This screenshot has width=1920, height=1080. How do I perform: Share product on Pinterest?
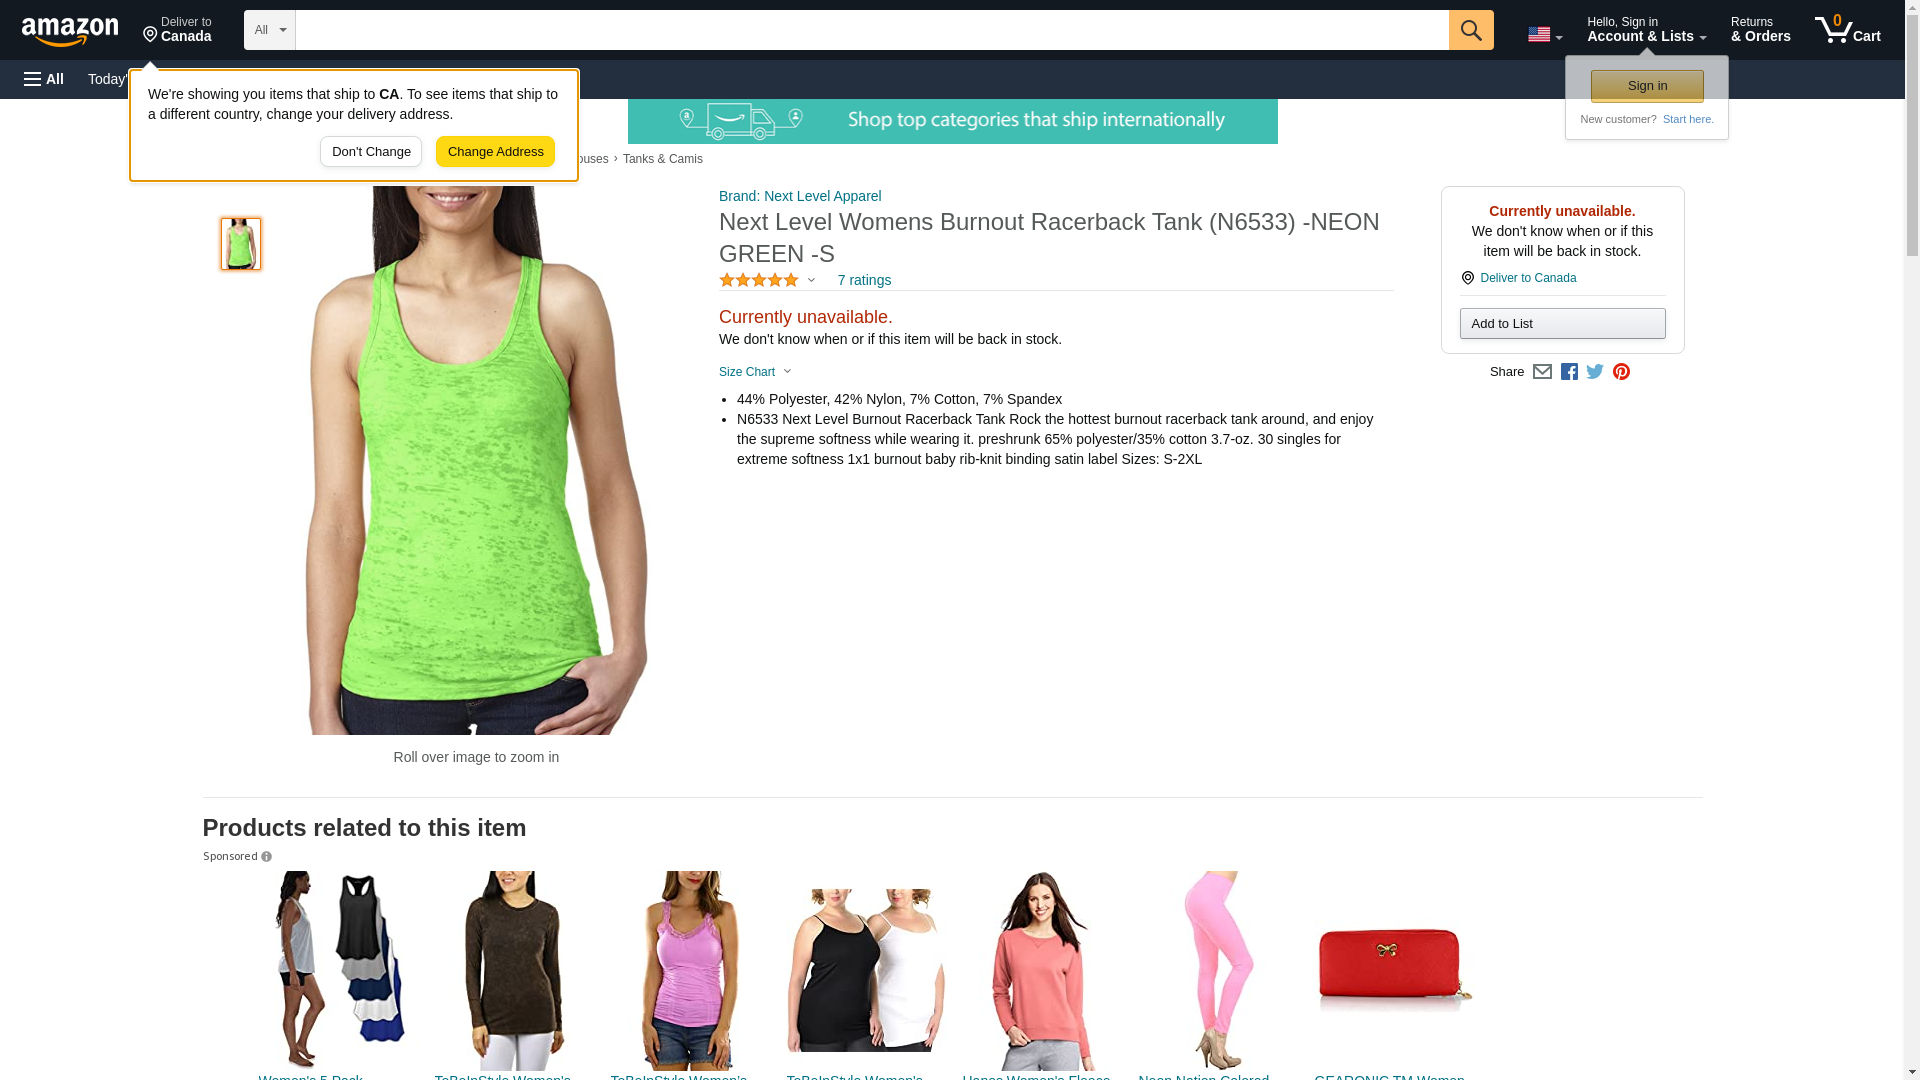1621,372
